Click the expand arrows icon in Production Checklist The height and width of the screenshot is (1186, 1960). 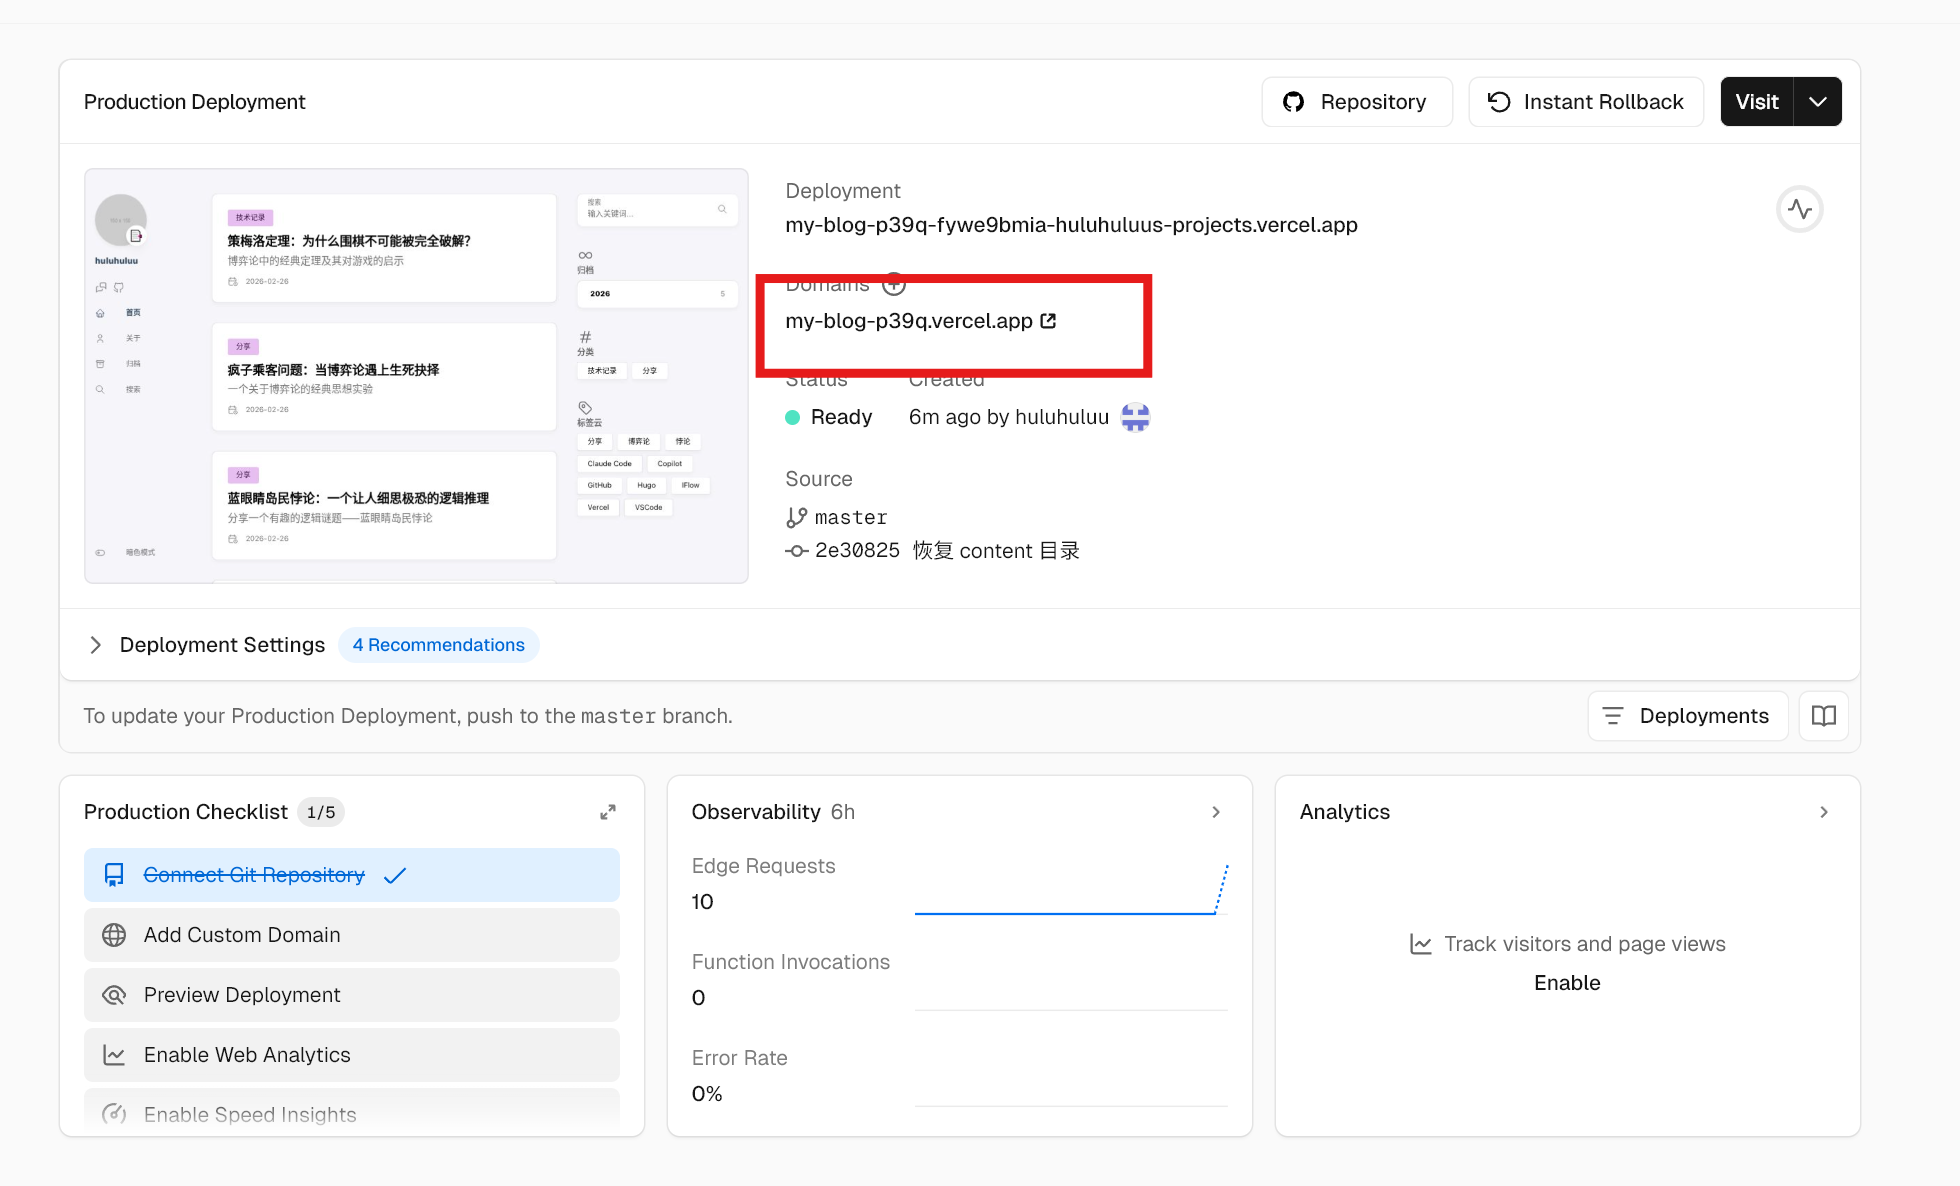tap(607, 812)
